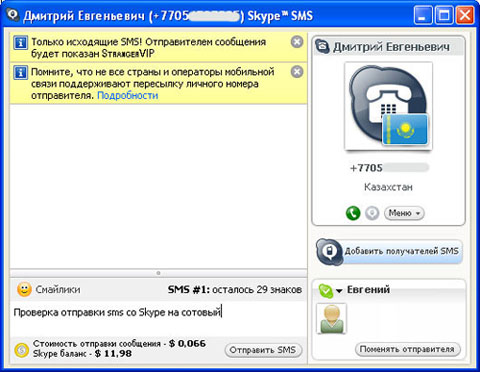The height and width of the screenshot is (372, 480).
Task: Click the info icon of the mobile operators notice
Action: 20,72
